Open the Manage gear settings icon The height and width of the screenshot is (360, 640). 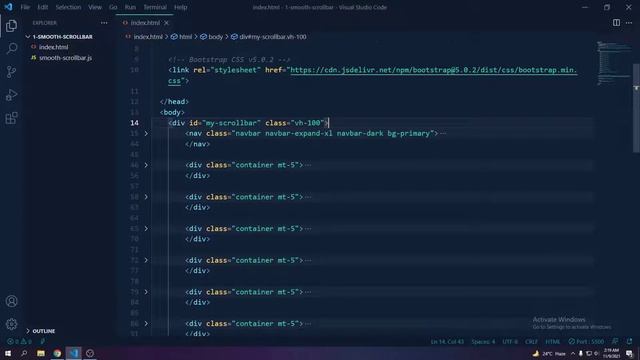point(11,324)
